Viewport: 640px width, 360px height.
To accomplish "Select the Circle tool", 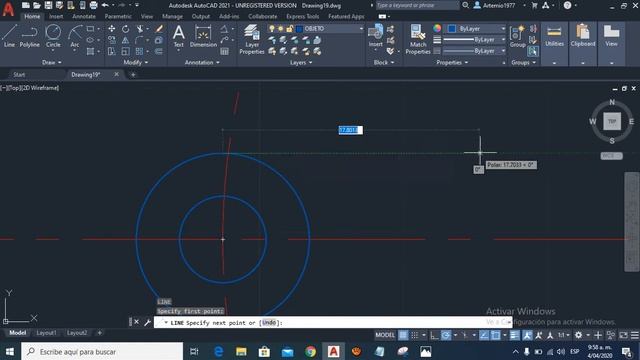I will [53, 36].
